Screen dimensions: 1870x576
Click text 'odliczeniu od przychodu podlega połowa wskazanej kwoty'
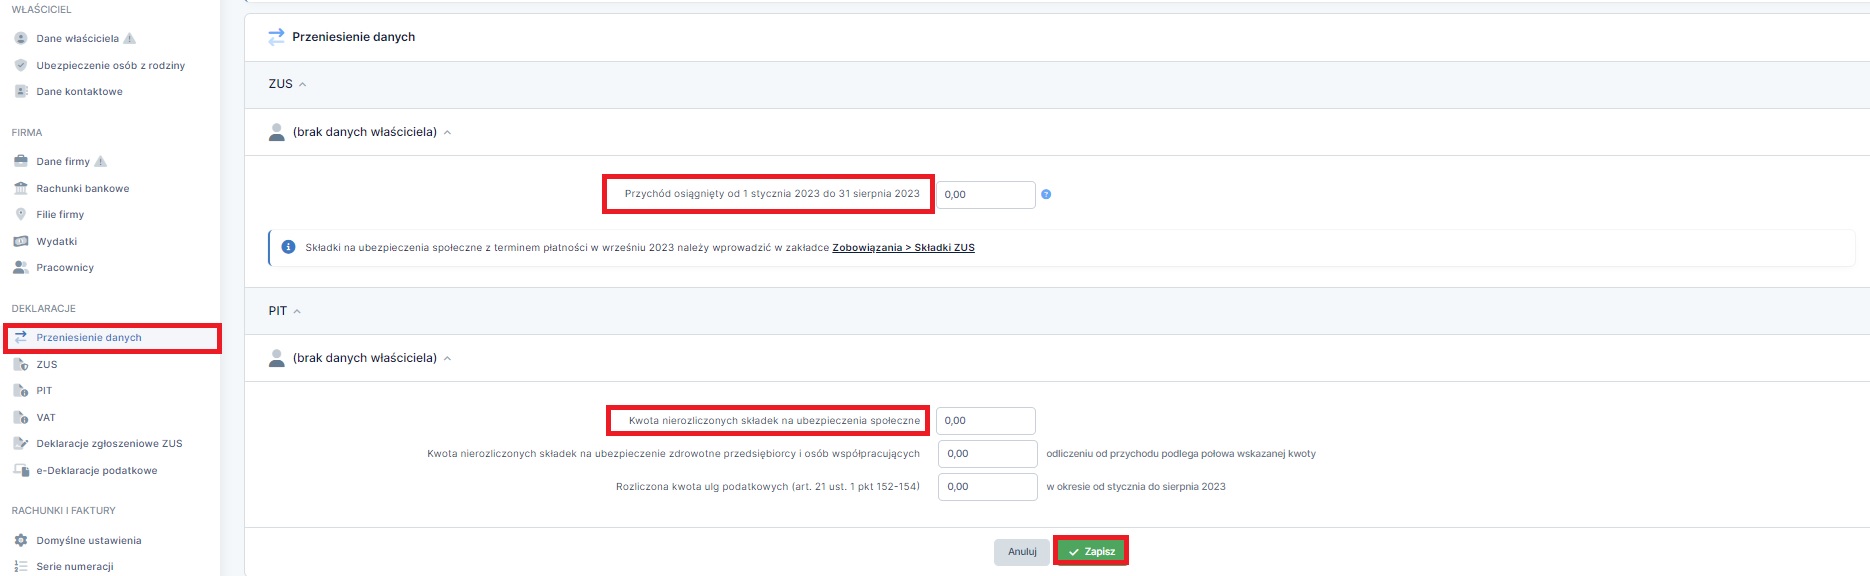point(1181,454)
